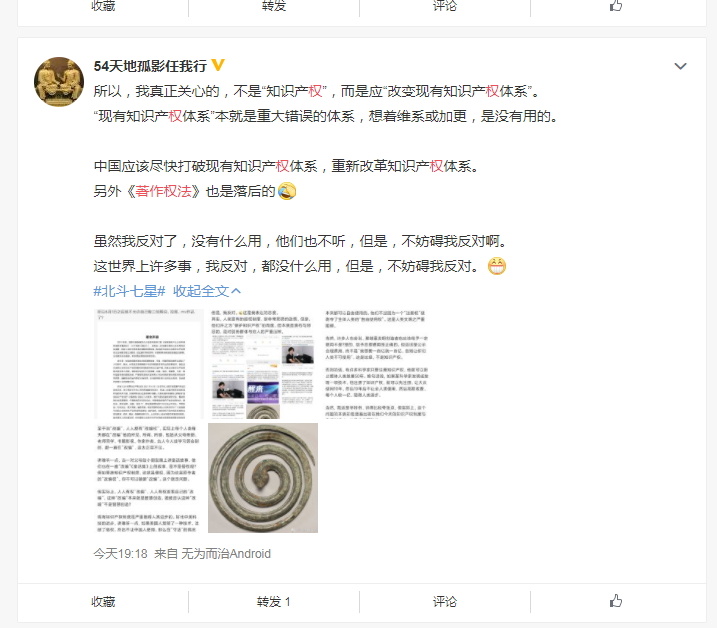Open the post timestamp 今天19:18
The width and height of the screenshot is (717, 628).
tap(120, 554)
